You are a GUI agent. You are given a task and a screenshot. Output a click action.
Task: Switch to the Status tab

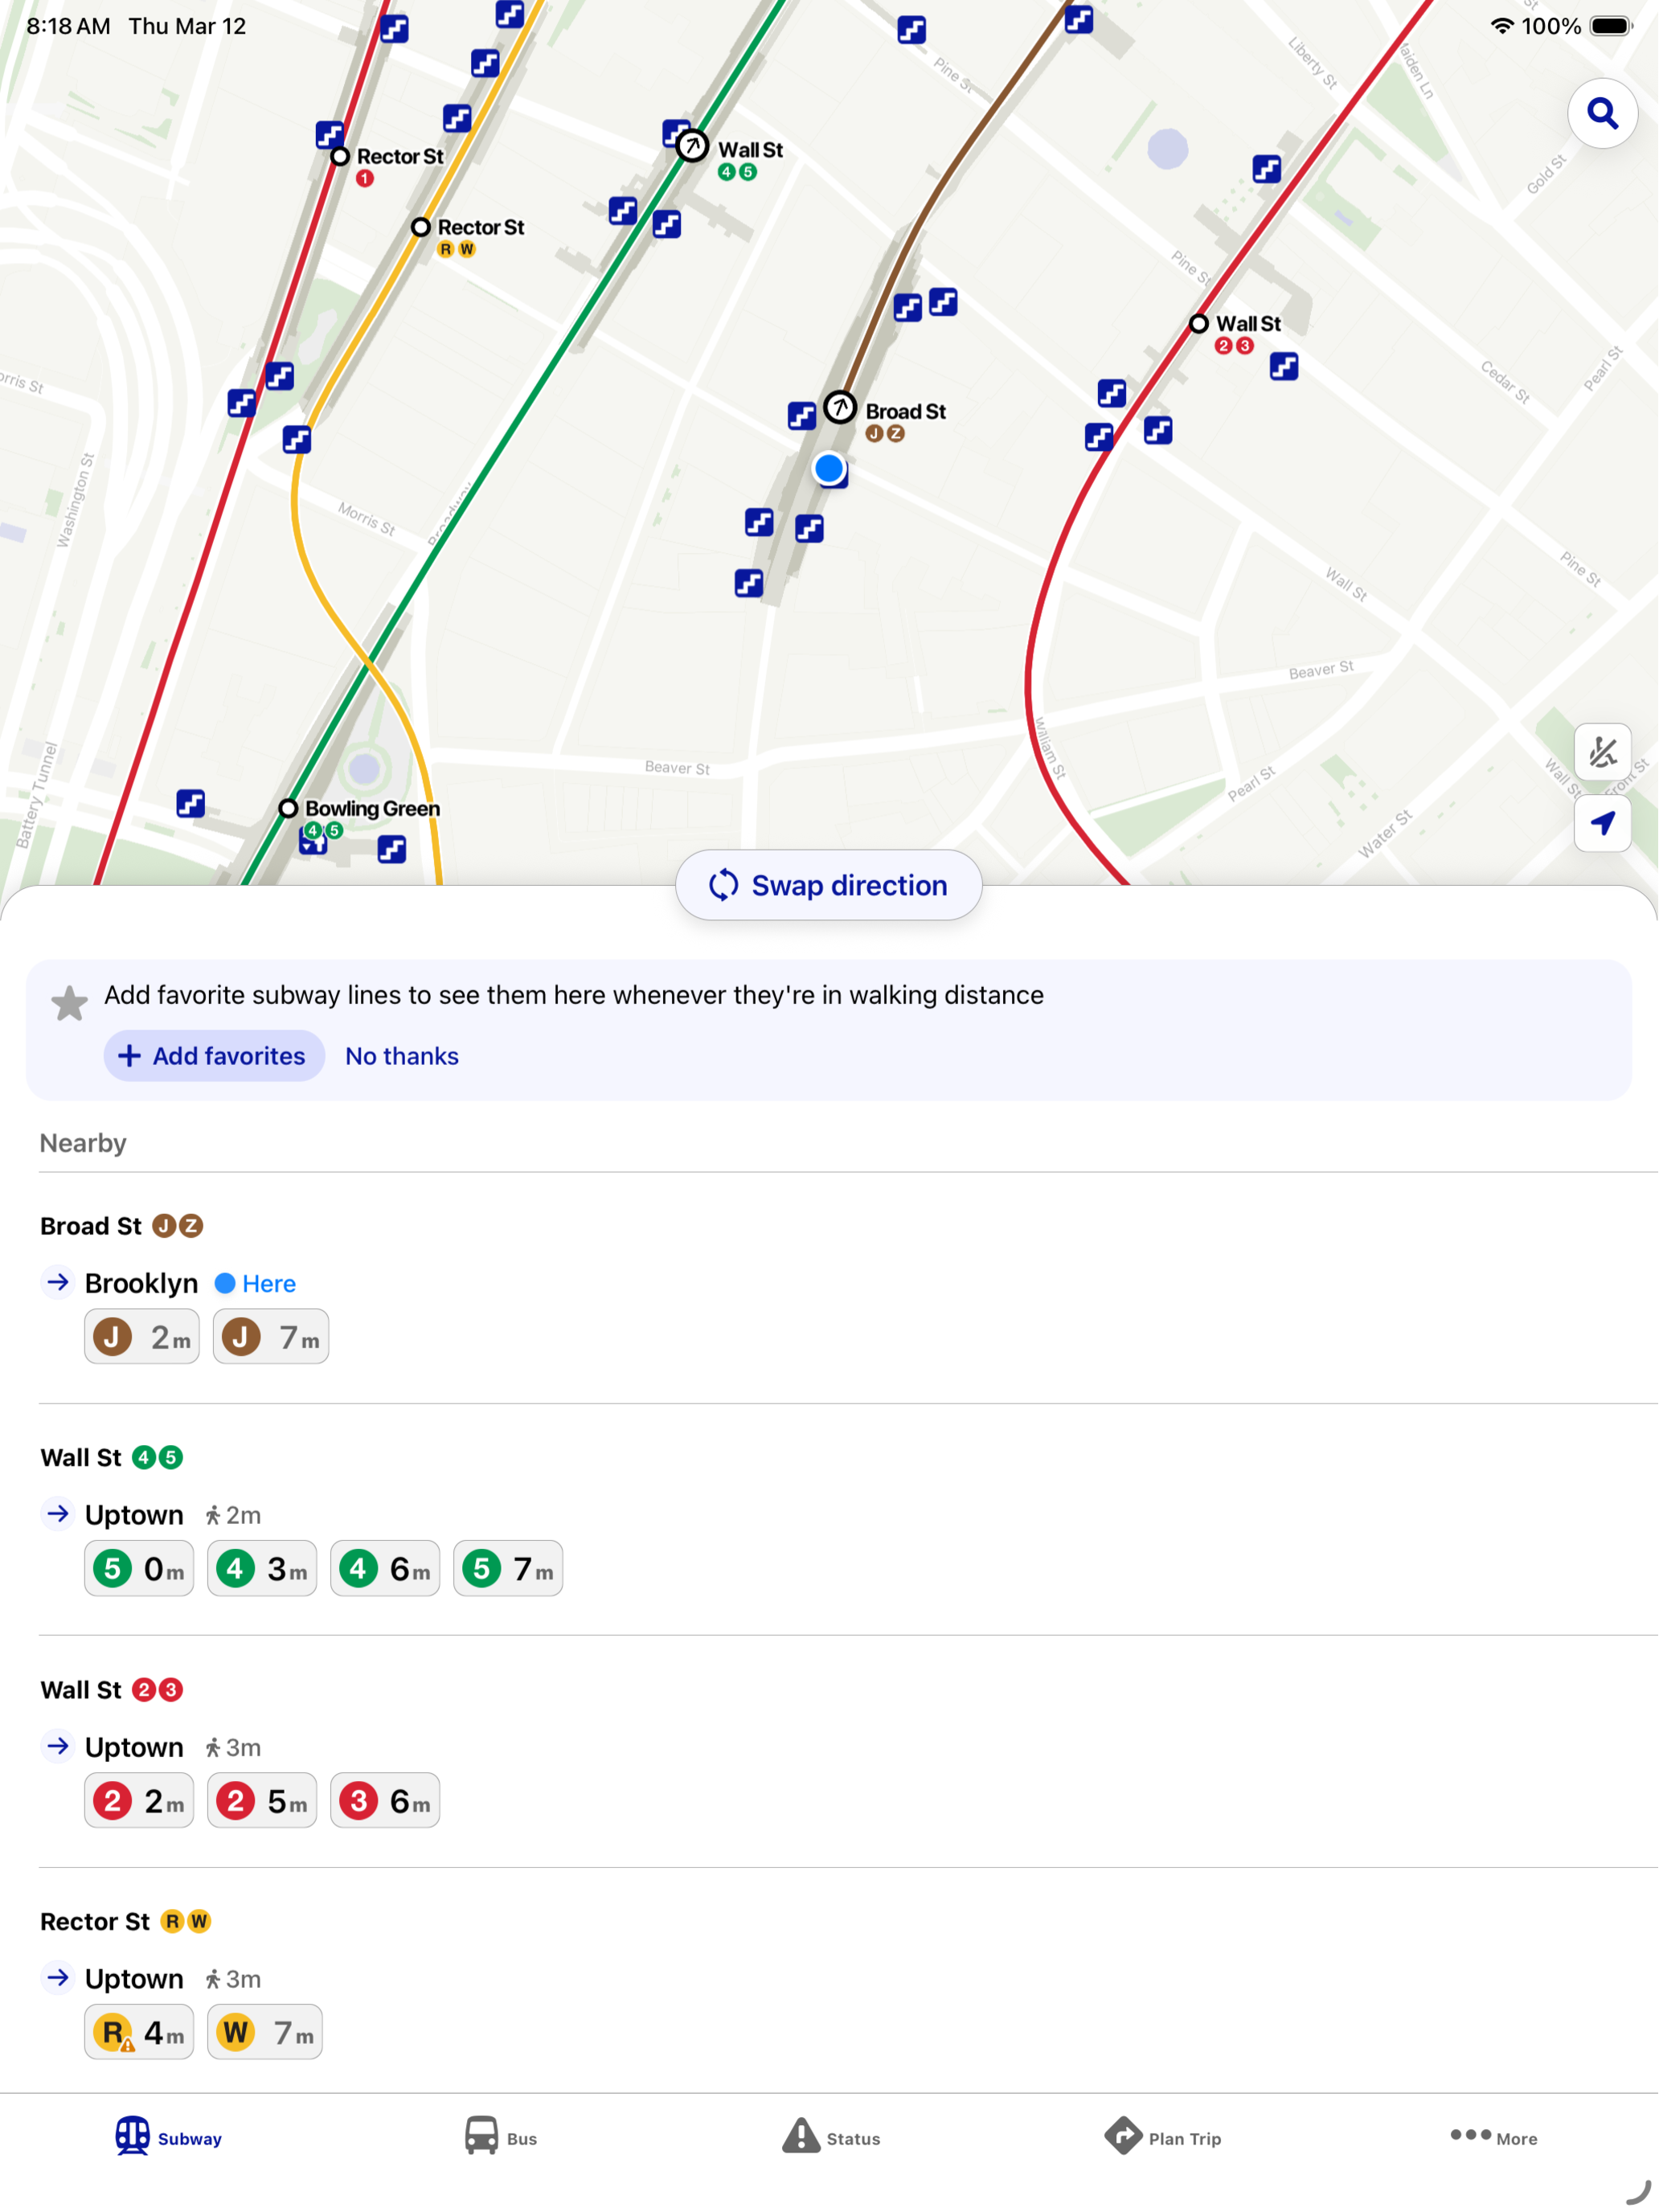point(830,2137)
